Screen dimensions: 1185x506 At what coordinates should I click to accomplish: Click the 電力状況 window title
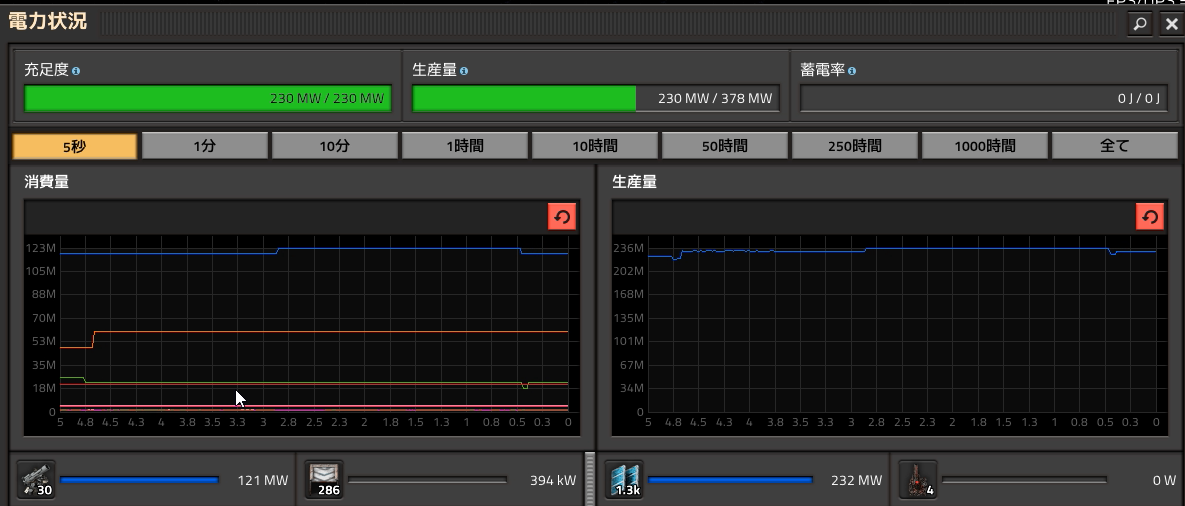point(47,21)
